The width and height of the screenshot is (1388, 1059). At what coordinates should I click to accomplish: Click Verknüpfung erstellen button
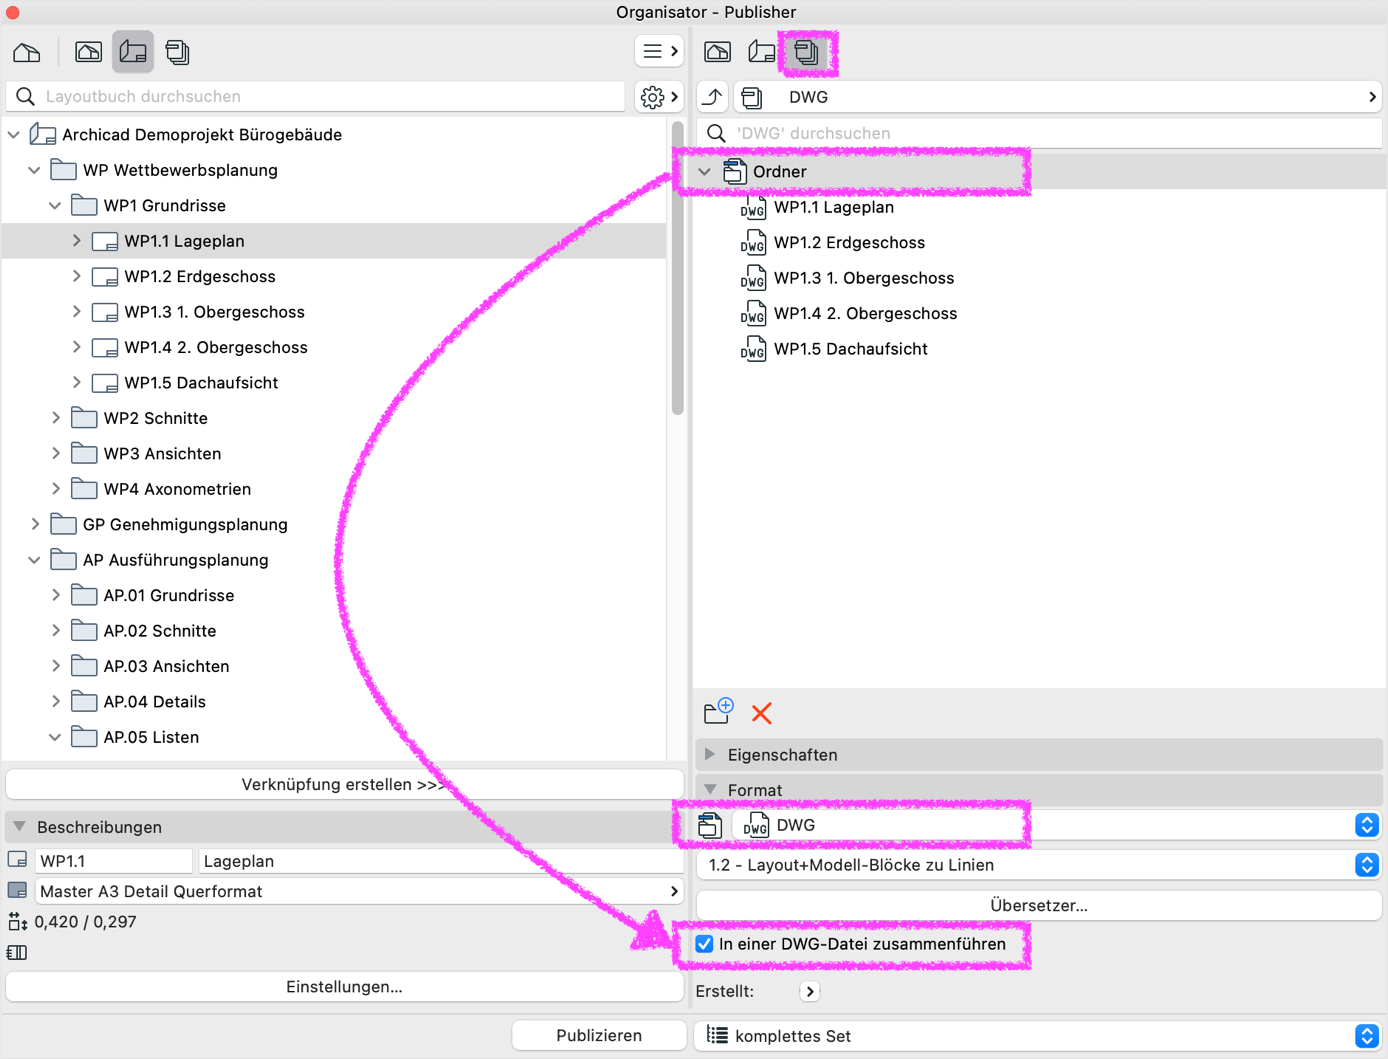(344, 785)
